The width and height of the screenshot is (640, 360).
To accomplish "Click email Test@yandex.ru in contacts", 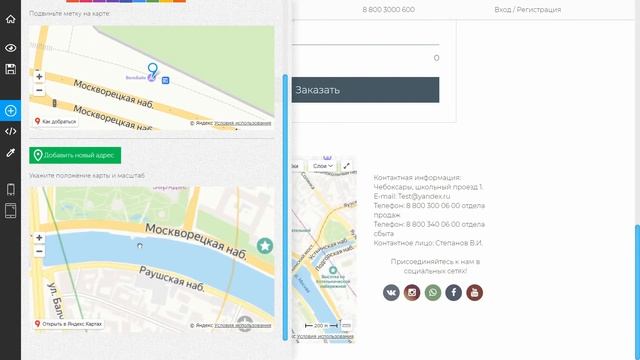I will point(424,196).
